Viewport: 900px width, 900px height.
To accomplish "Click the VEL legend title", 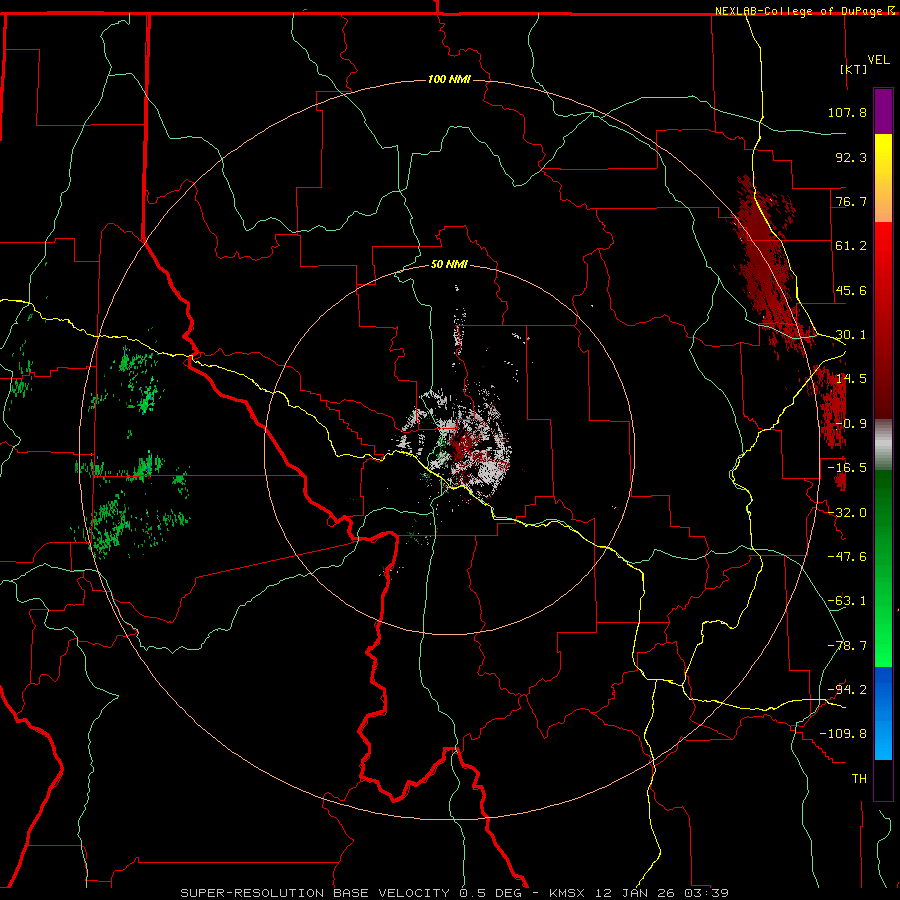I will (878, 60).
